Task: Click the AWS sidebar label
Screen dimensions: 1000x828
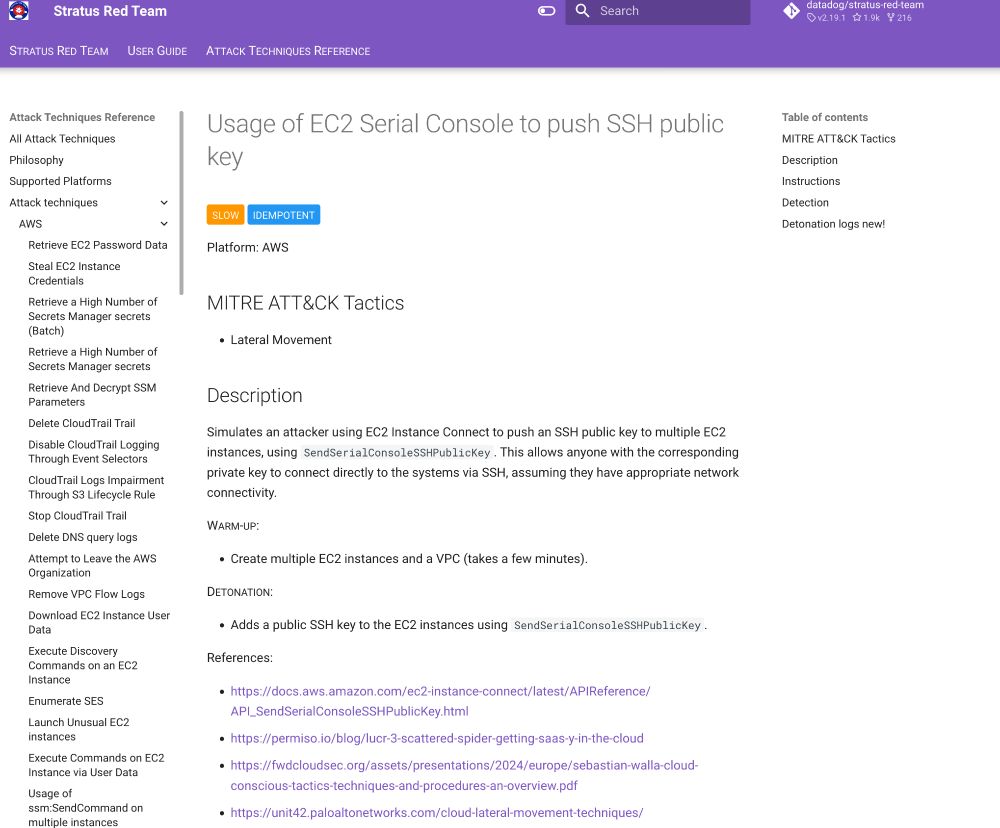Action: point(30,224)
